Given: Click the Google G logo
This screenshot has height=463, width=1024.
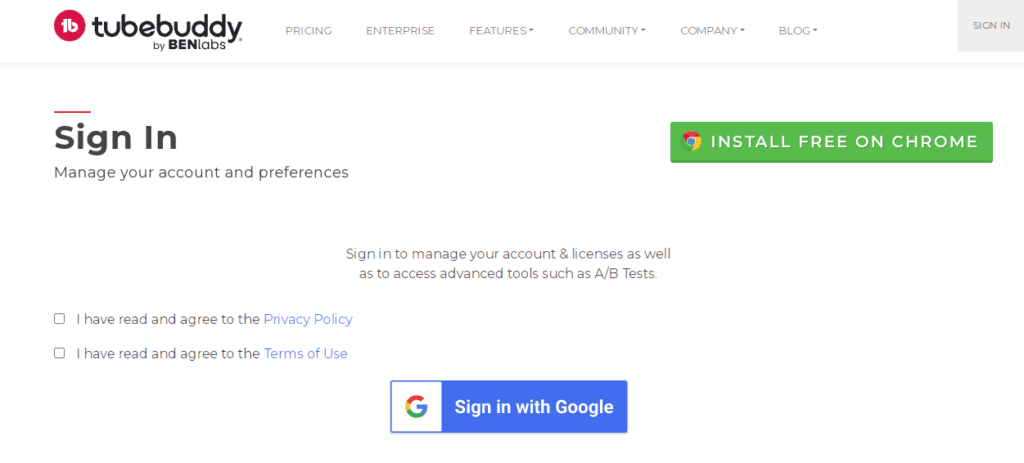Looking at the screenshot, I should (x=416, y=407).
